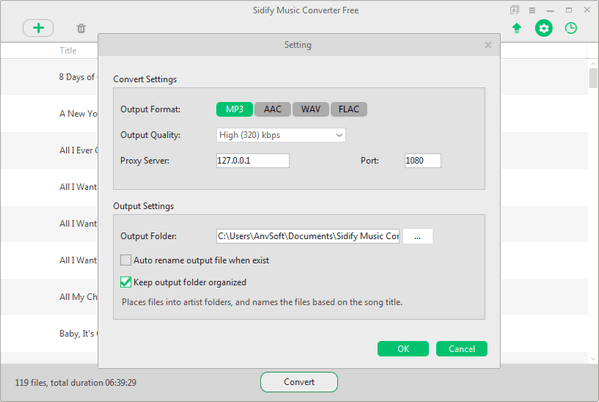Confirm settings with OK button
This screenshot has width=599, height=402.
(x=403, y=349)
